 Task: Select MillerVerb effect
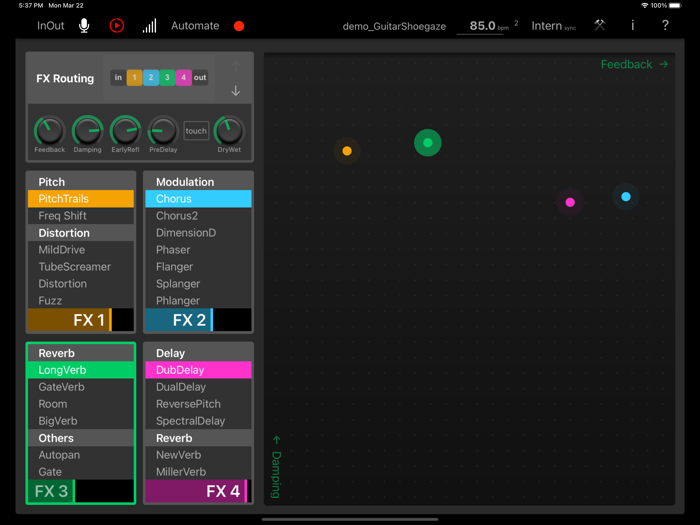tap(198, 471)
